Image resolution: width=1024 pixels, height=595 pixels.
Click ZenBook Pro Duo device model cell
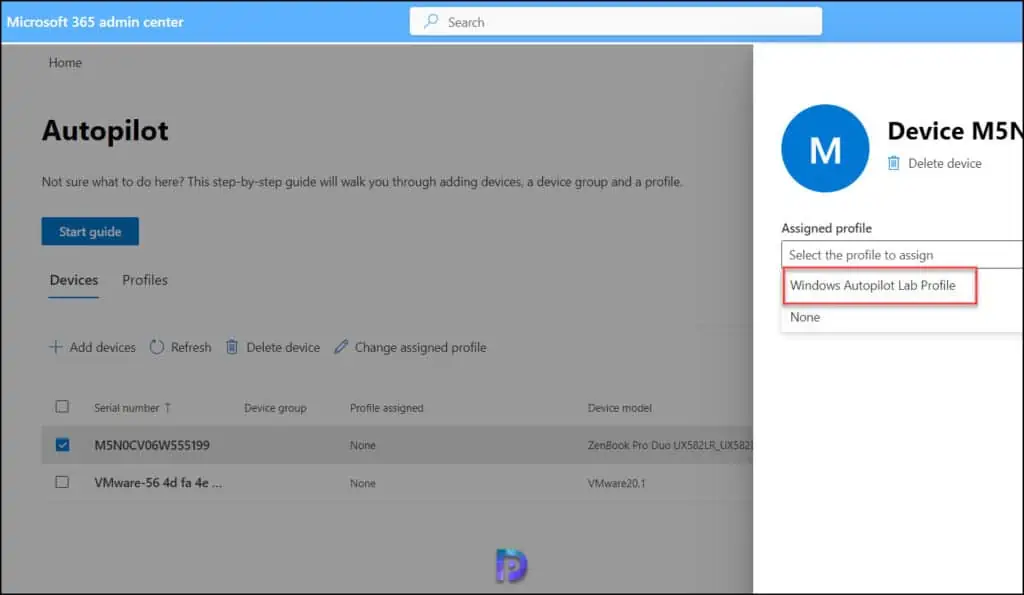tap(670, 445)
